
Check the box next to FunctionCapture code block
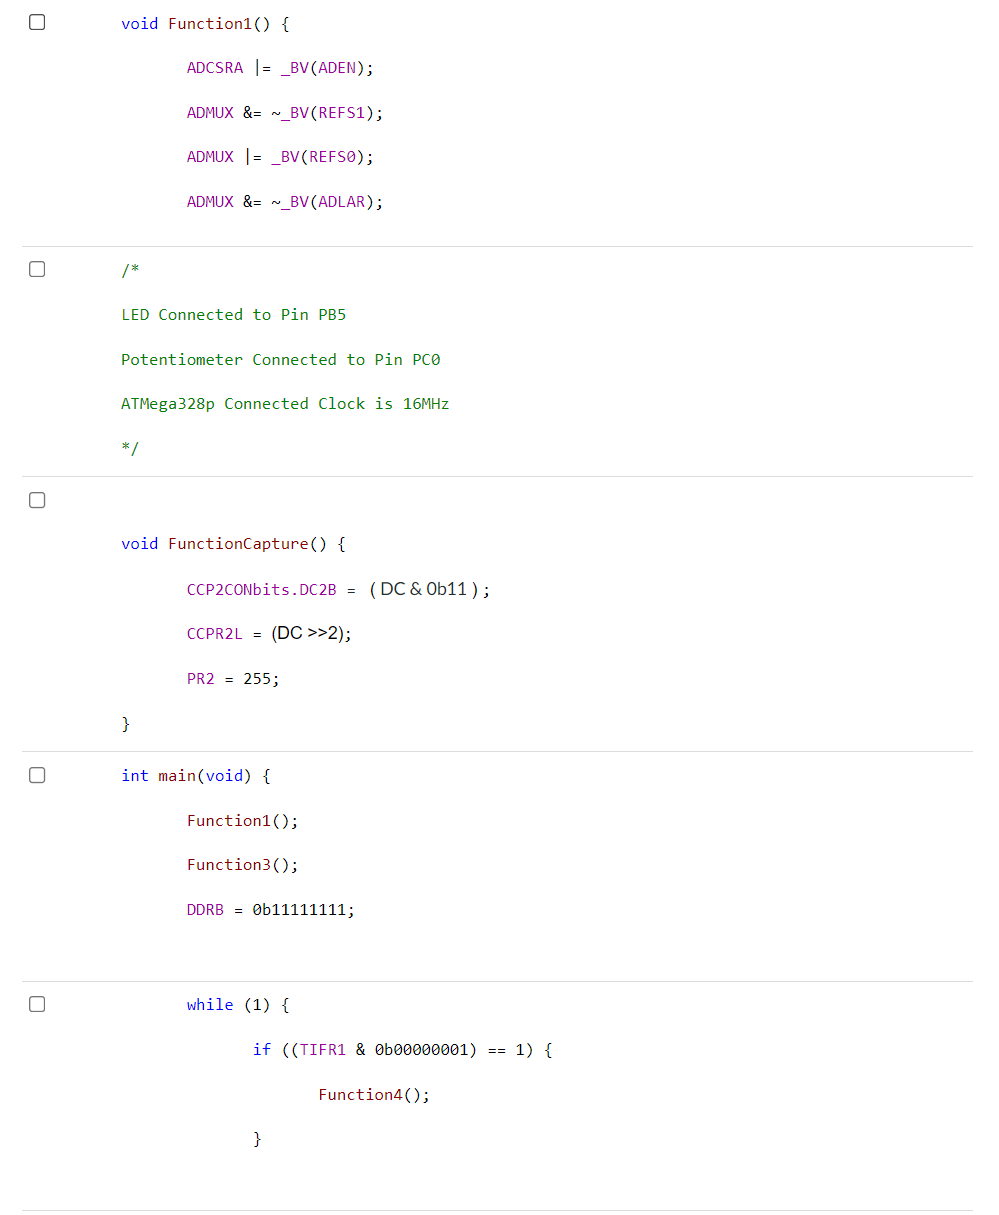point(36,499)
